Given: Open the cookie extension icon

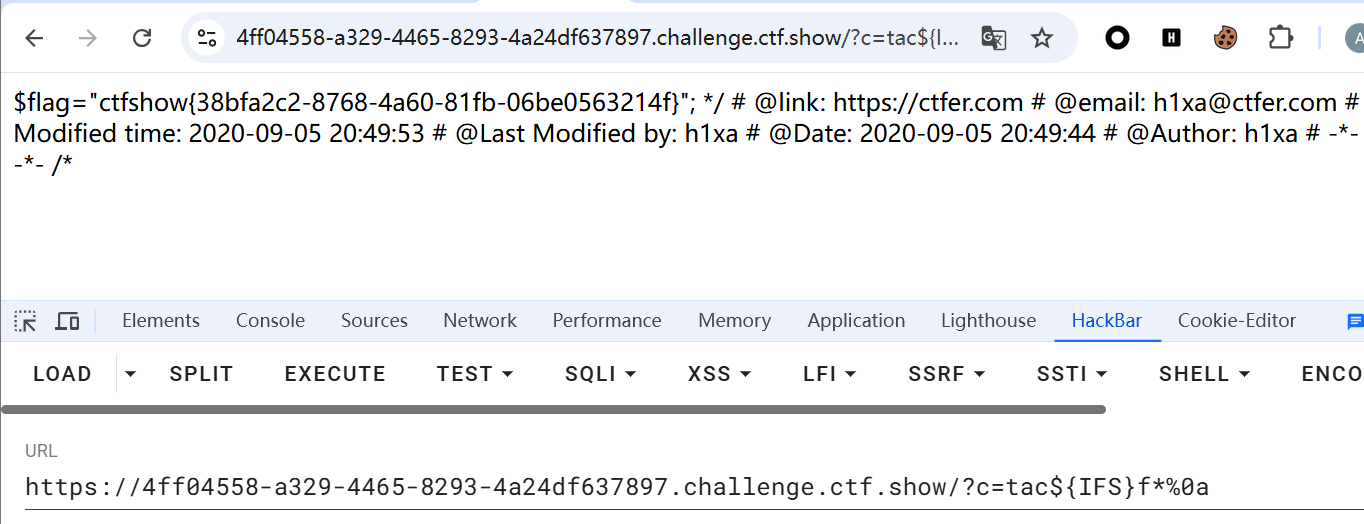Looking at the screenshot, I should (x=1225, y=38).
